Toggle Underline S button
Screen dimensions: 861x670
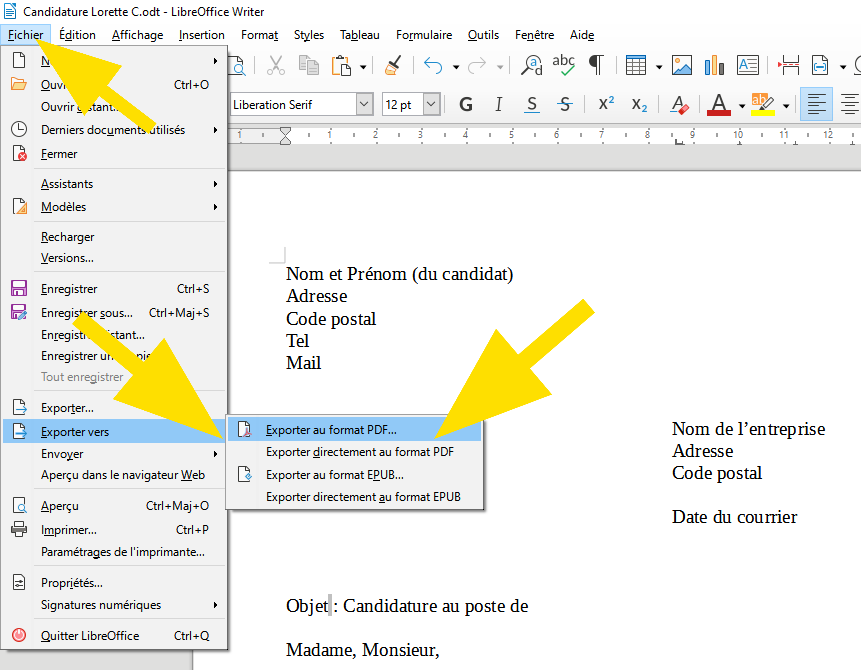[532, 104]
